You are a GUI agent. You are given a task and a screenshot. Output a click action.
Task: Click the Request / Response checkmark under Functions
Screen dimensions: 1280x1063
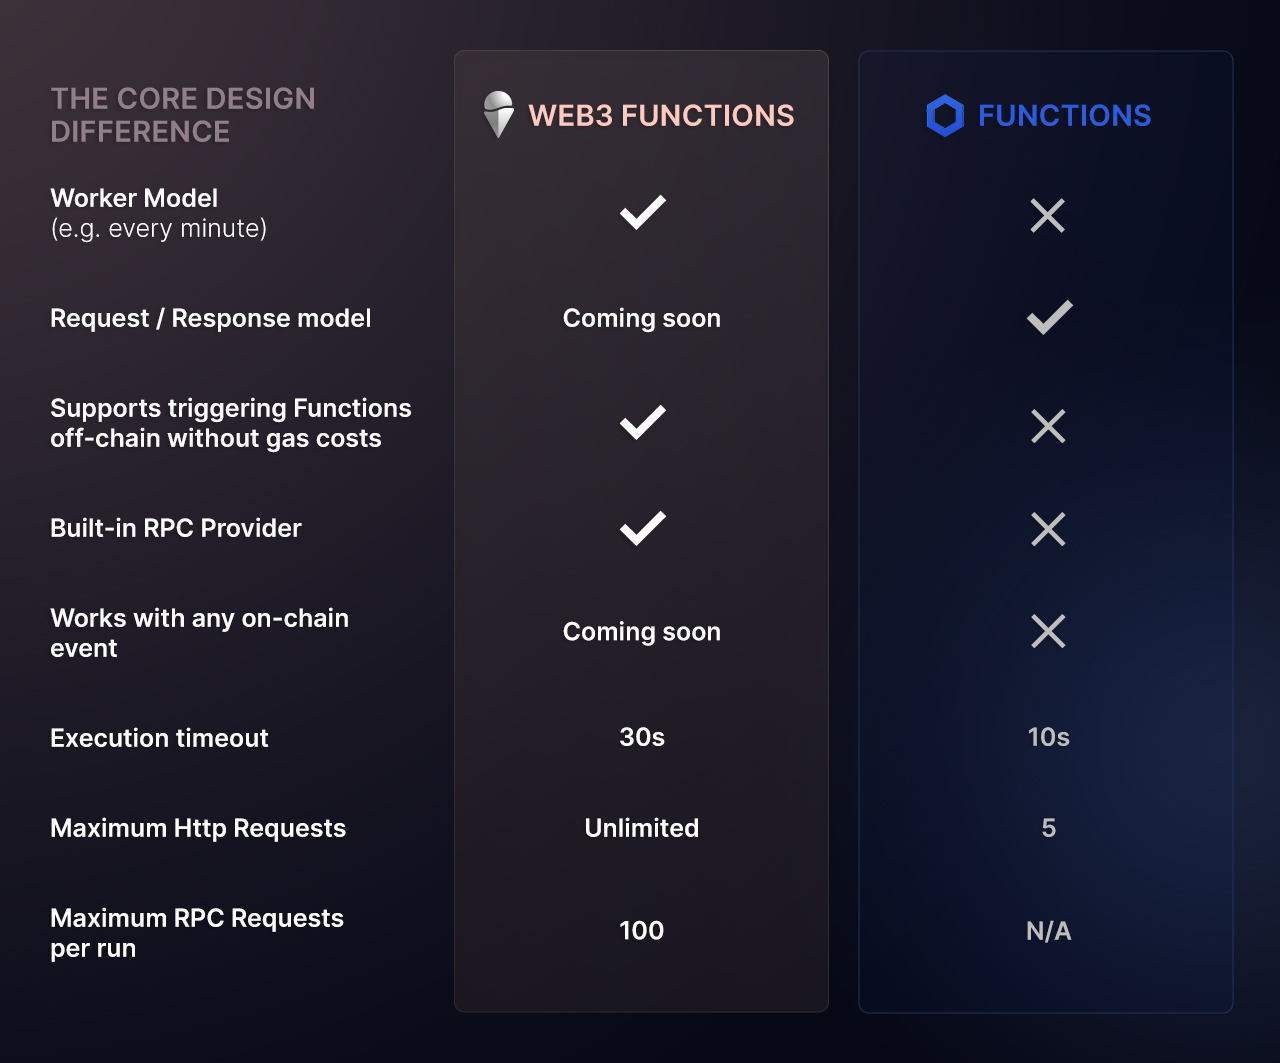click(1049, 318)
